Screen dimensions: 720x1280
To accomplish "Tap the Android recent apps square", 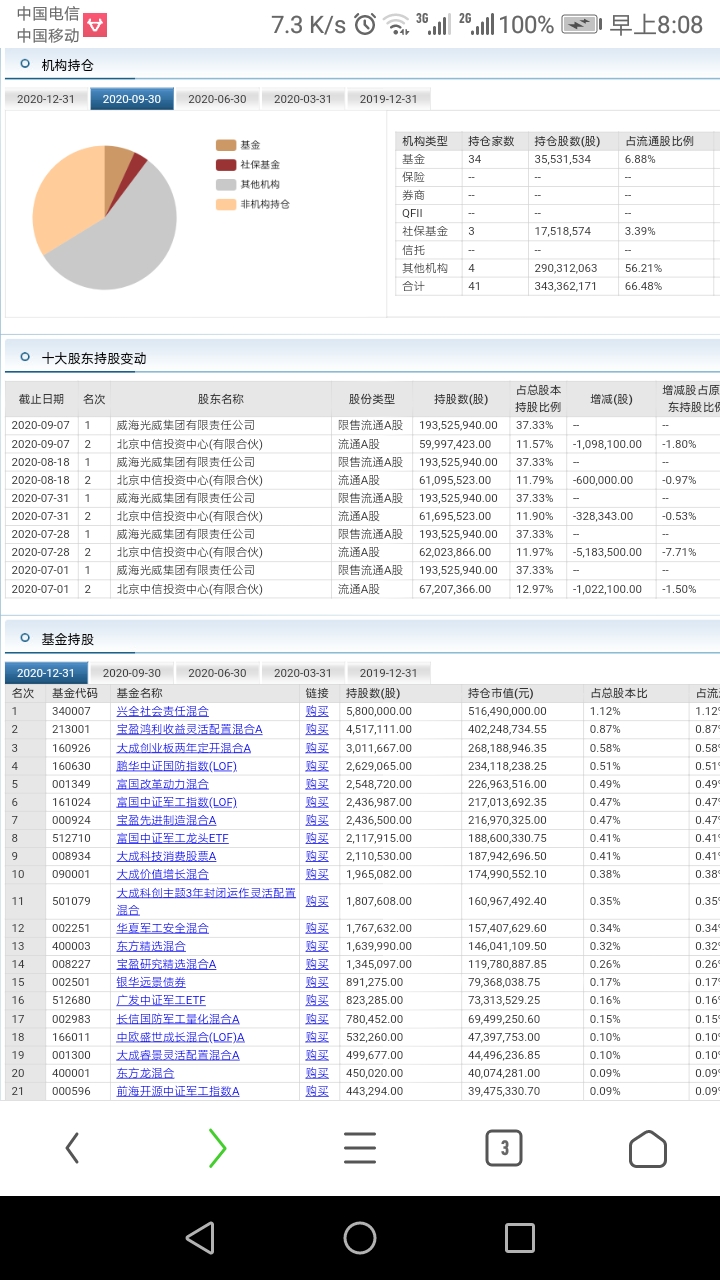I will point(520,1238).
